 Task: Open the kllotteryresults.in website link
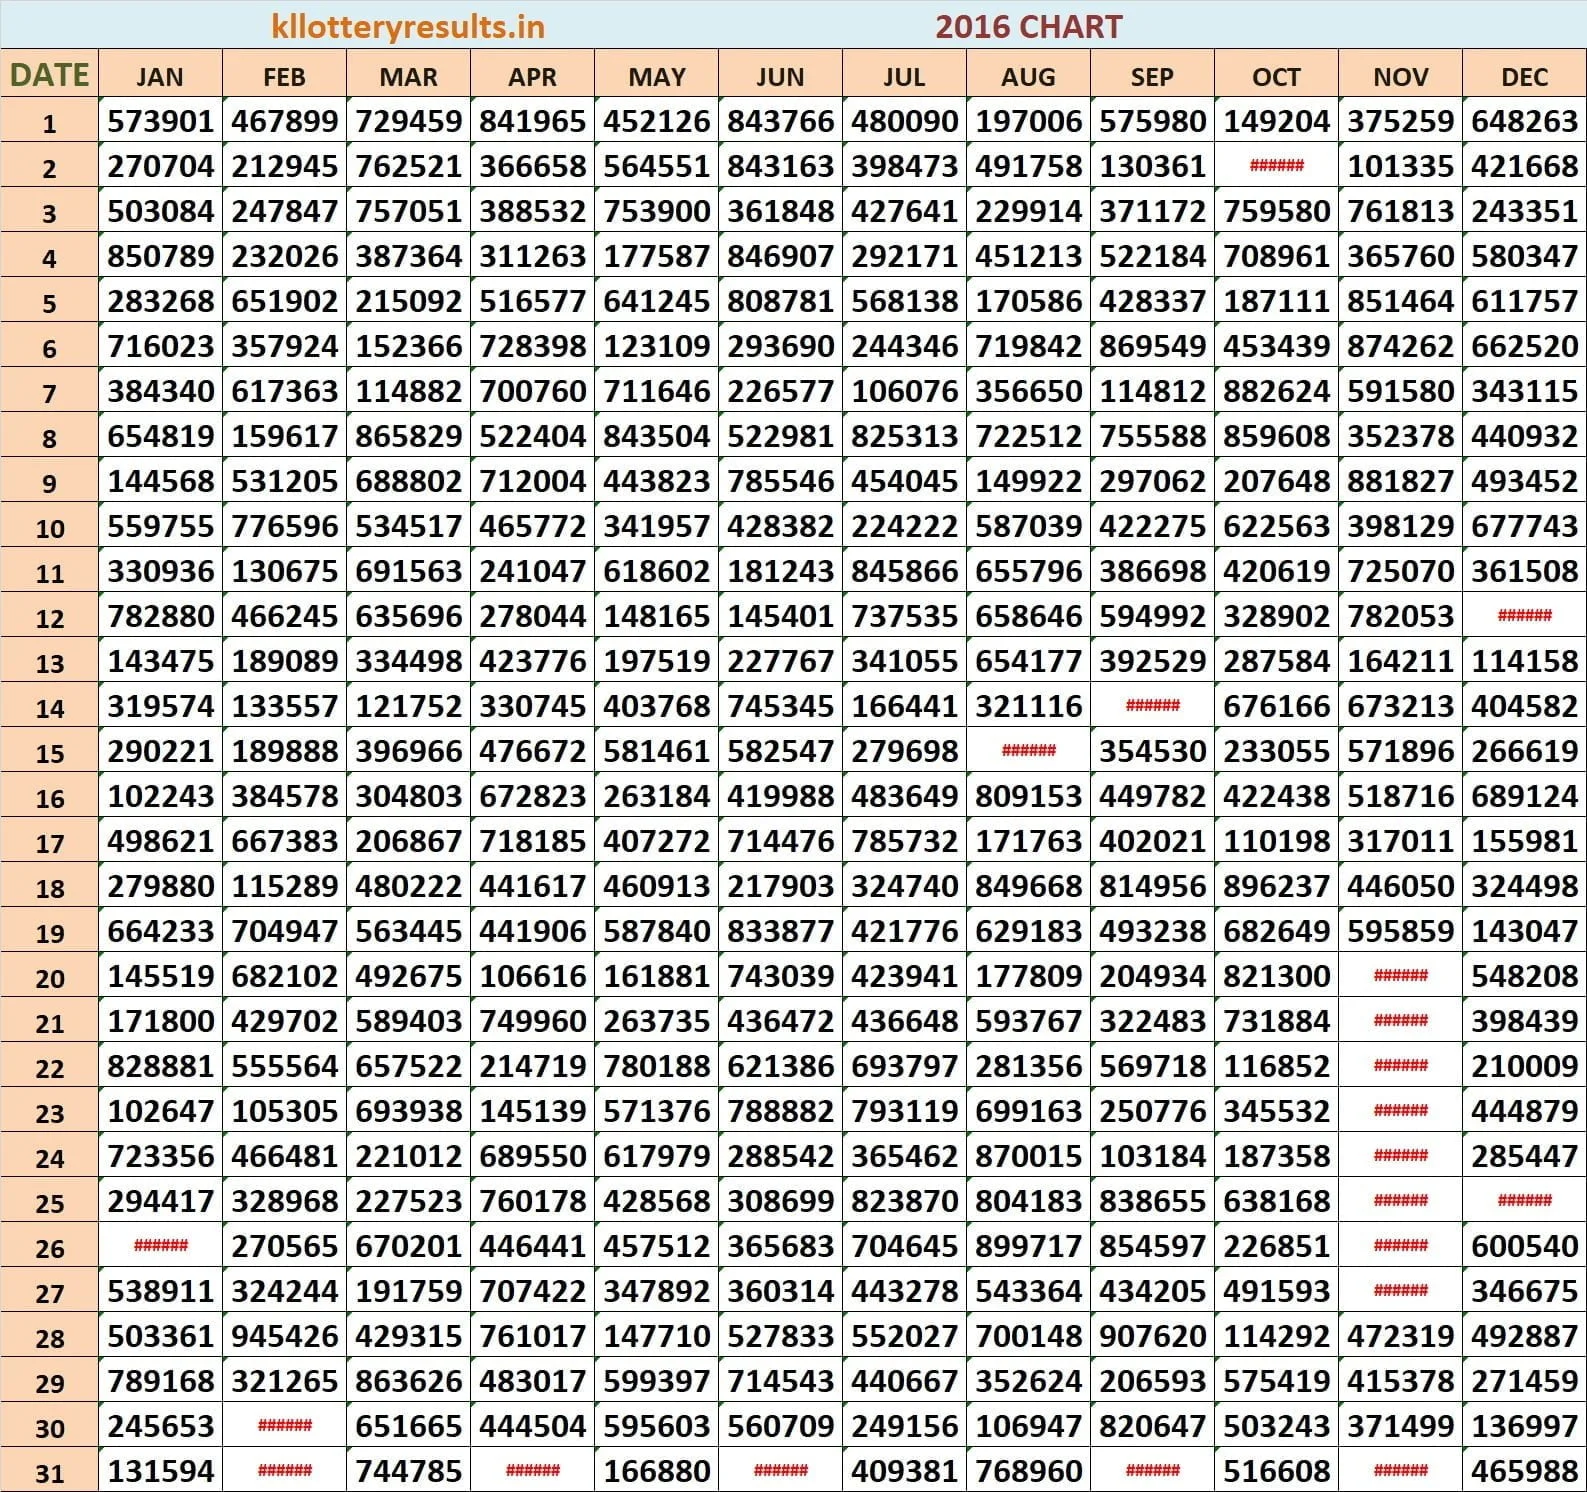point(408,26)
